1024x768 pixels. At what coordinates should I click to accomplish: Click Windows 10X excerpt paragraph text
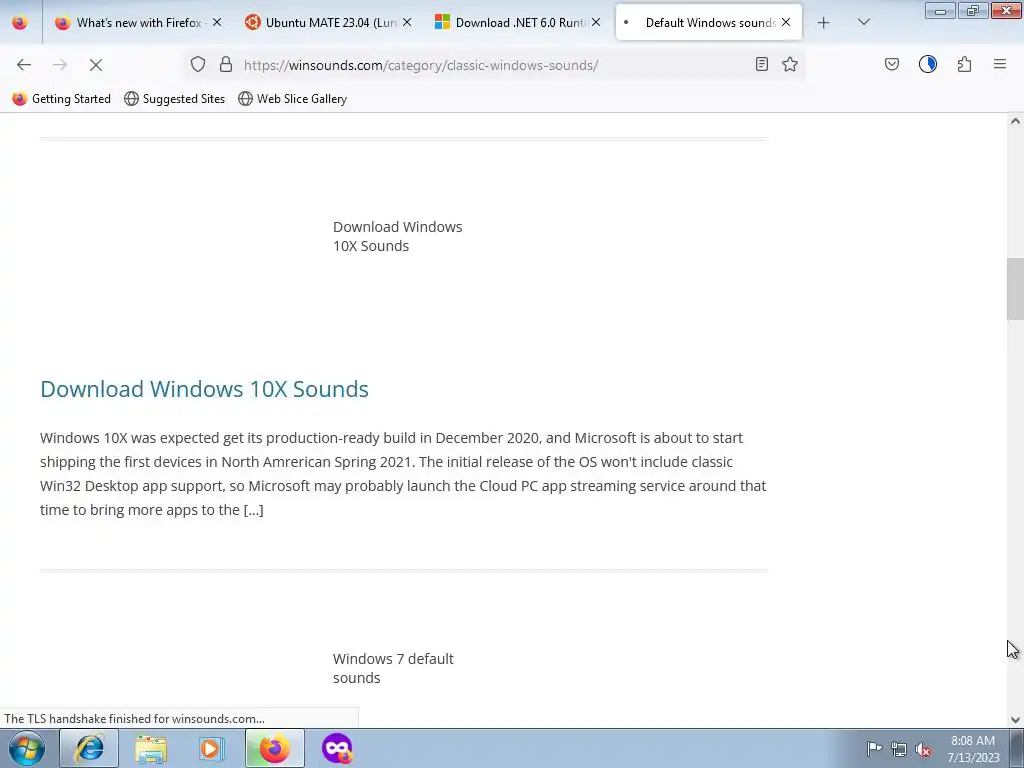(x=403, y=473)
